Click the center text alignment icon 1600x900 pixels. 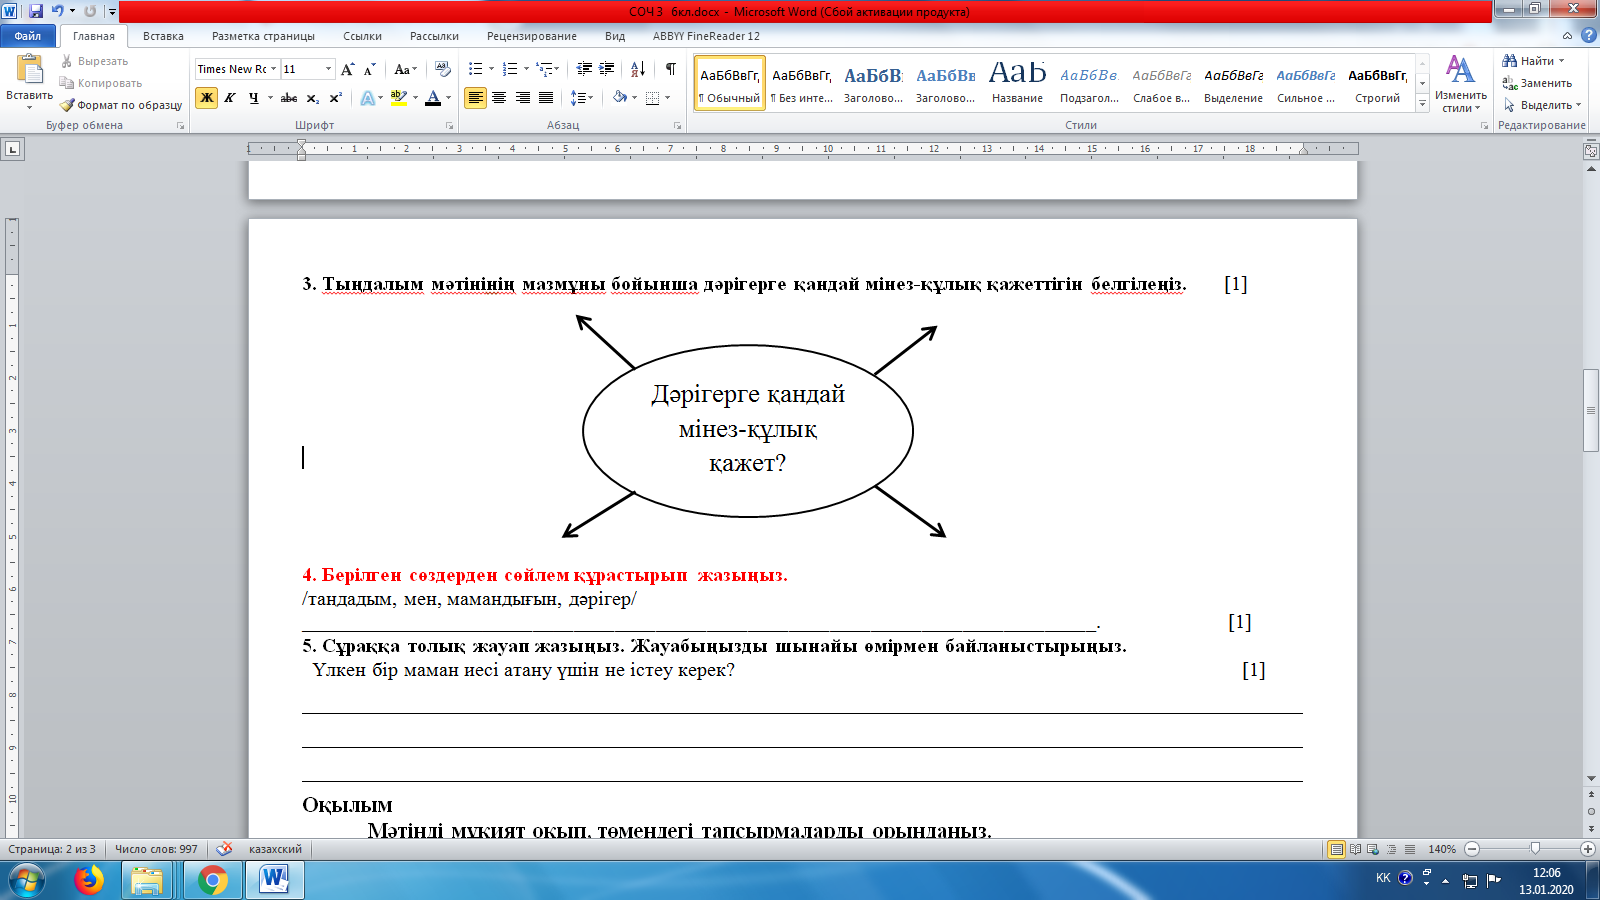(498, 98)
